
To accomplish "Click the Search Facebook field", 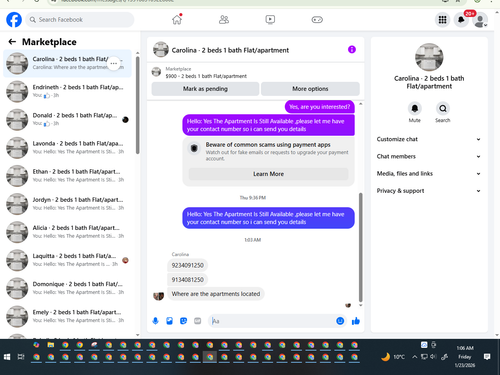I will click(x=80, y=20).
